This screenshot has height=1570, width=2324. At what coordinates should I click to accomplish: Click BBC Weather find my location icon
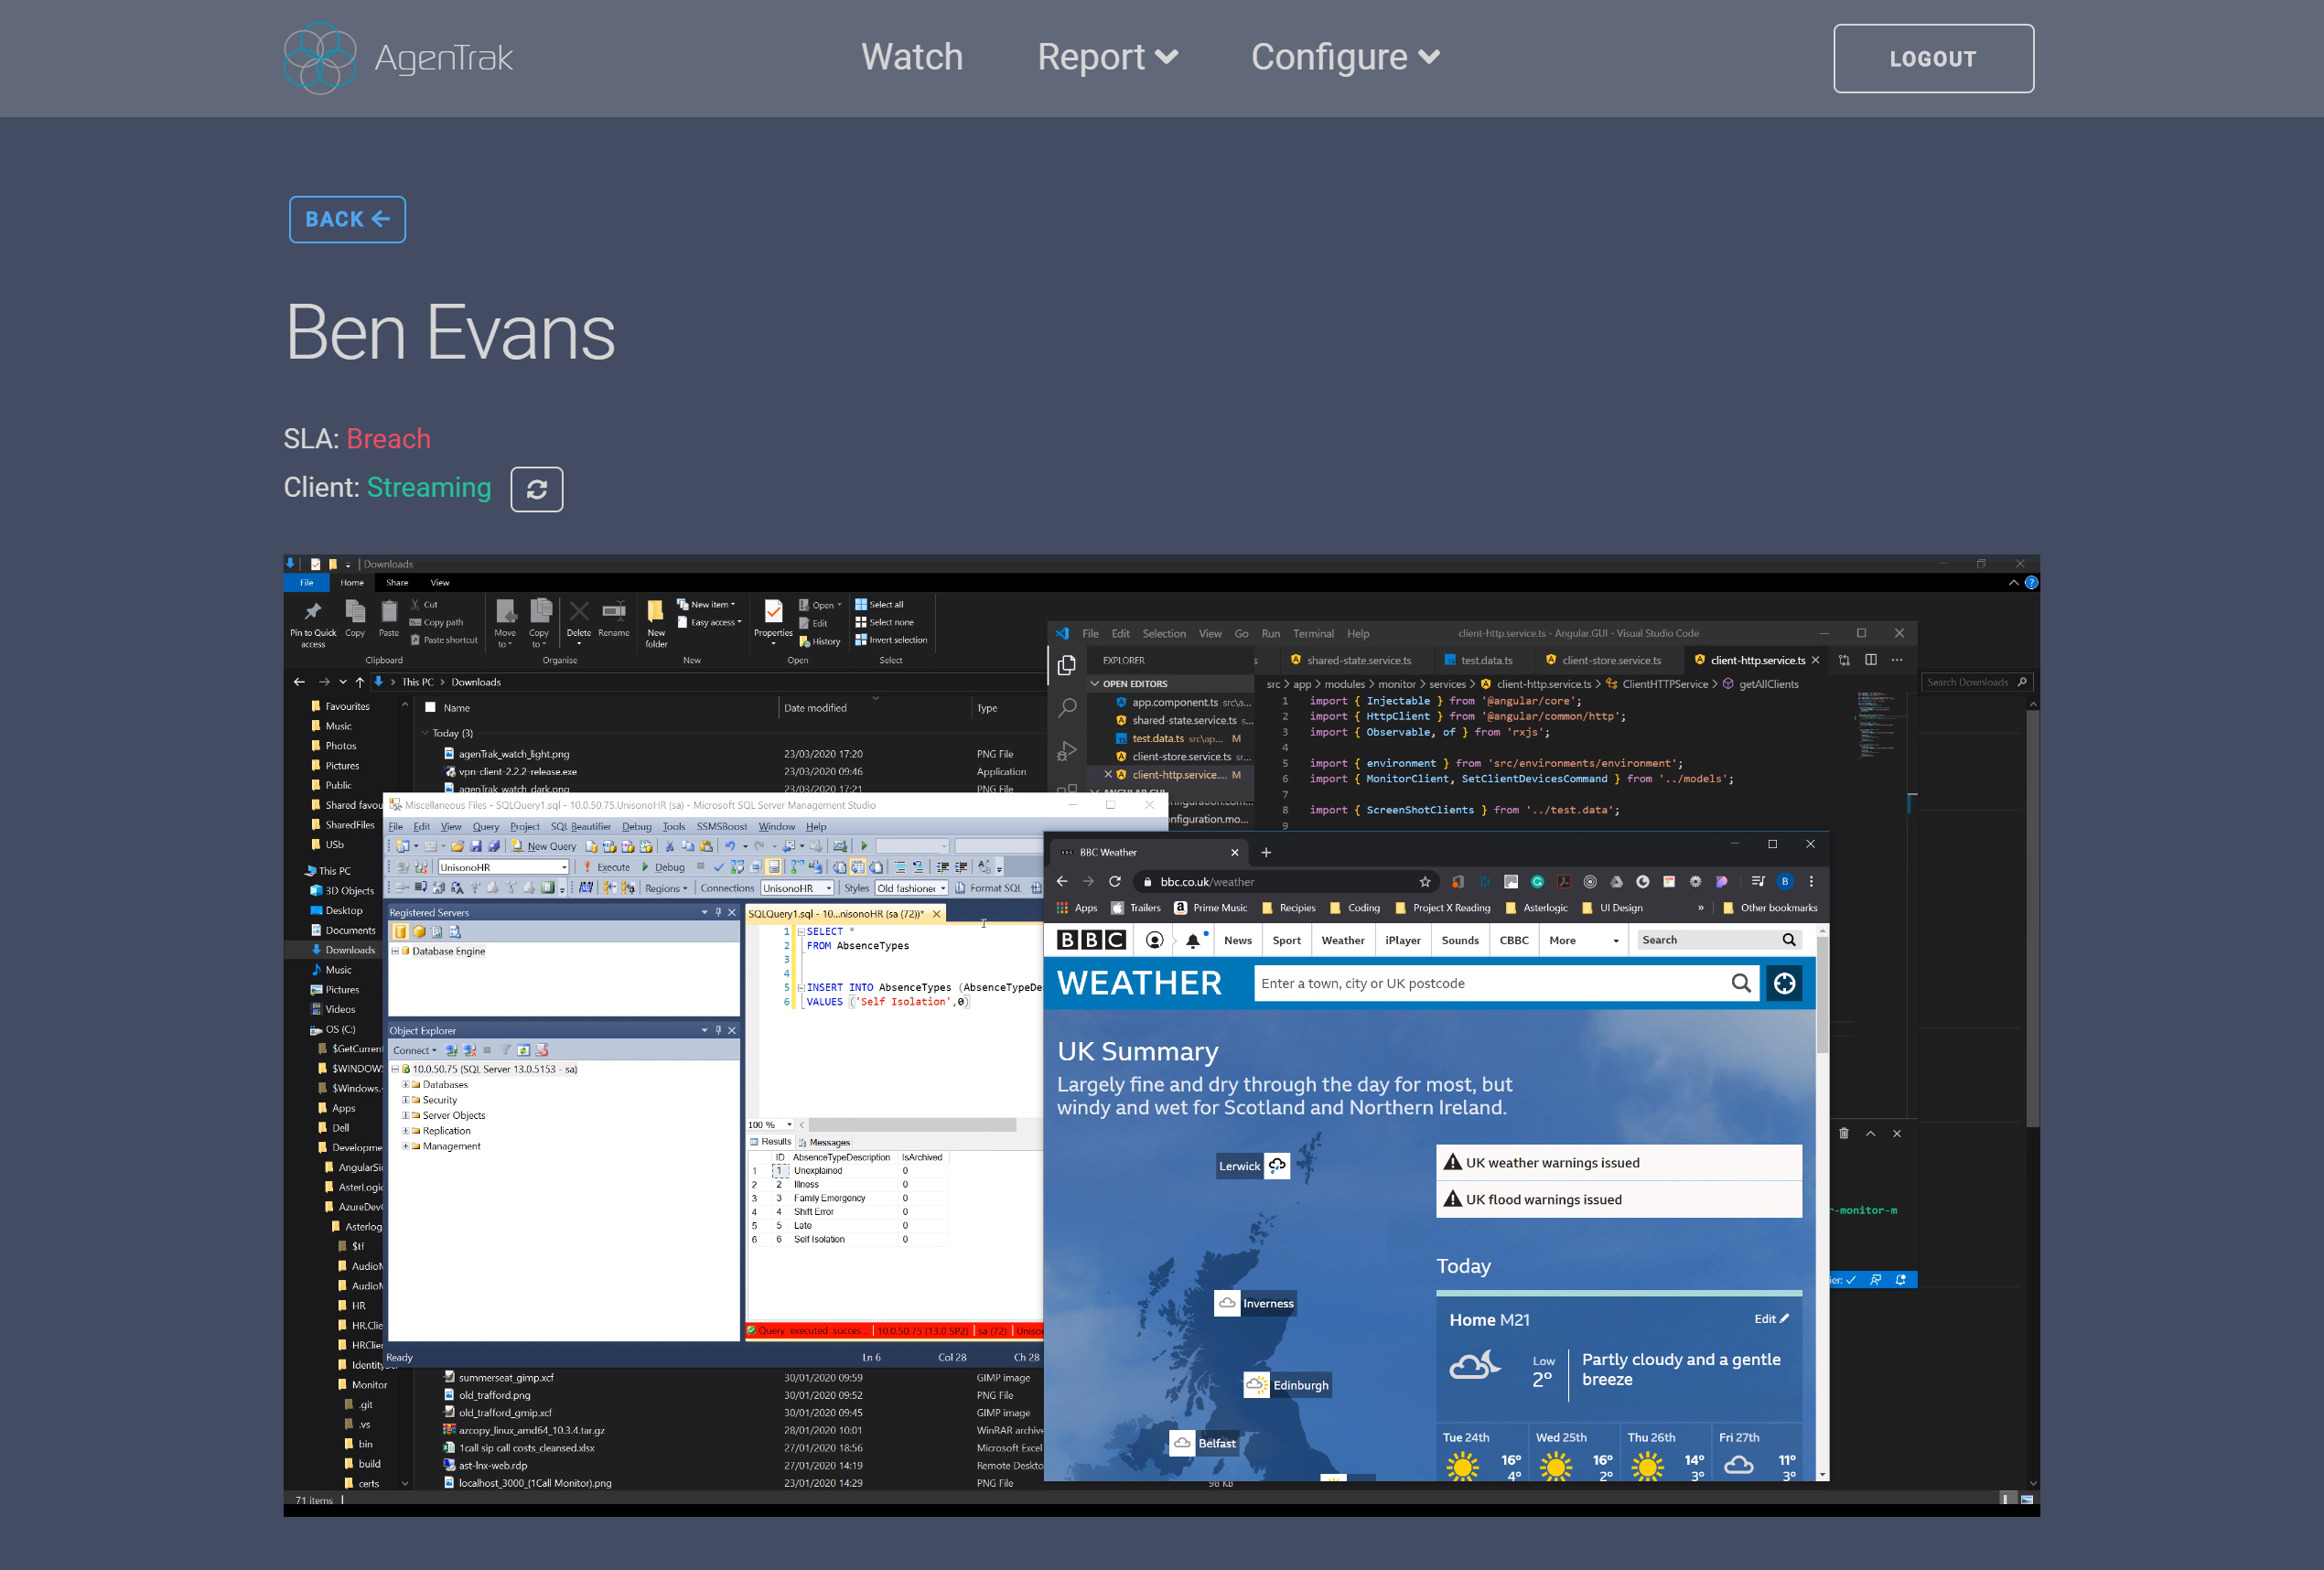pos(1784,984)
